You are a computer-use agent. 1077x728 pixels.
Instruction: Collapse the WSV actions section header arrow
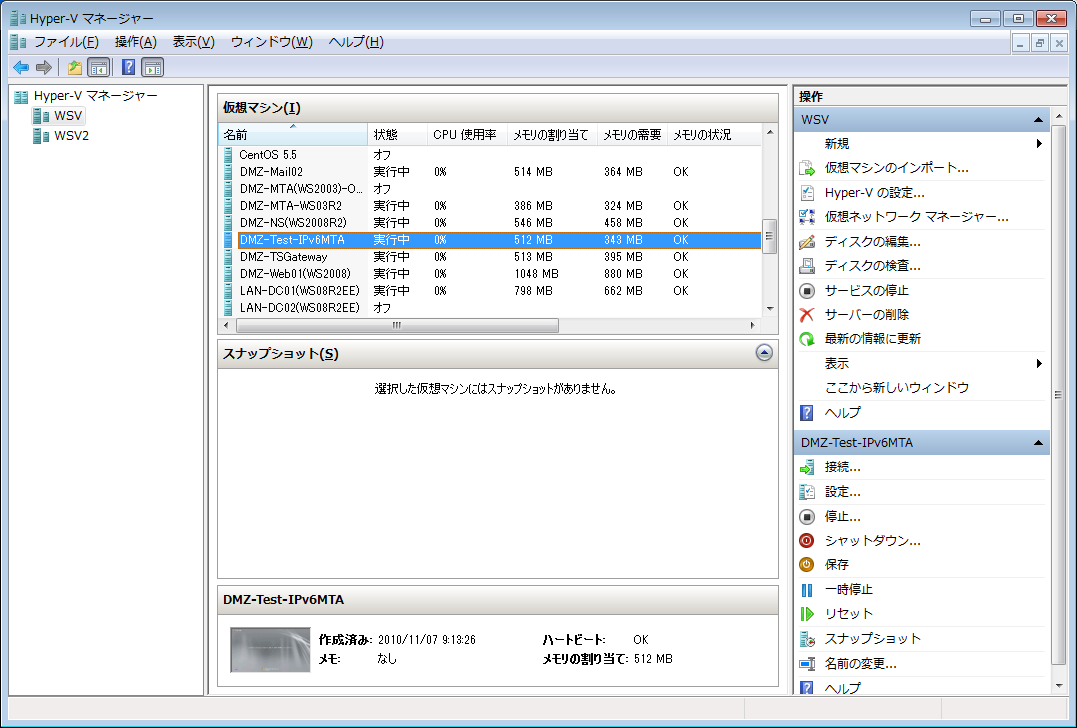pos(1039,120)
